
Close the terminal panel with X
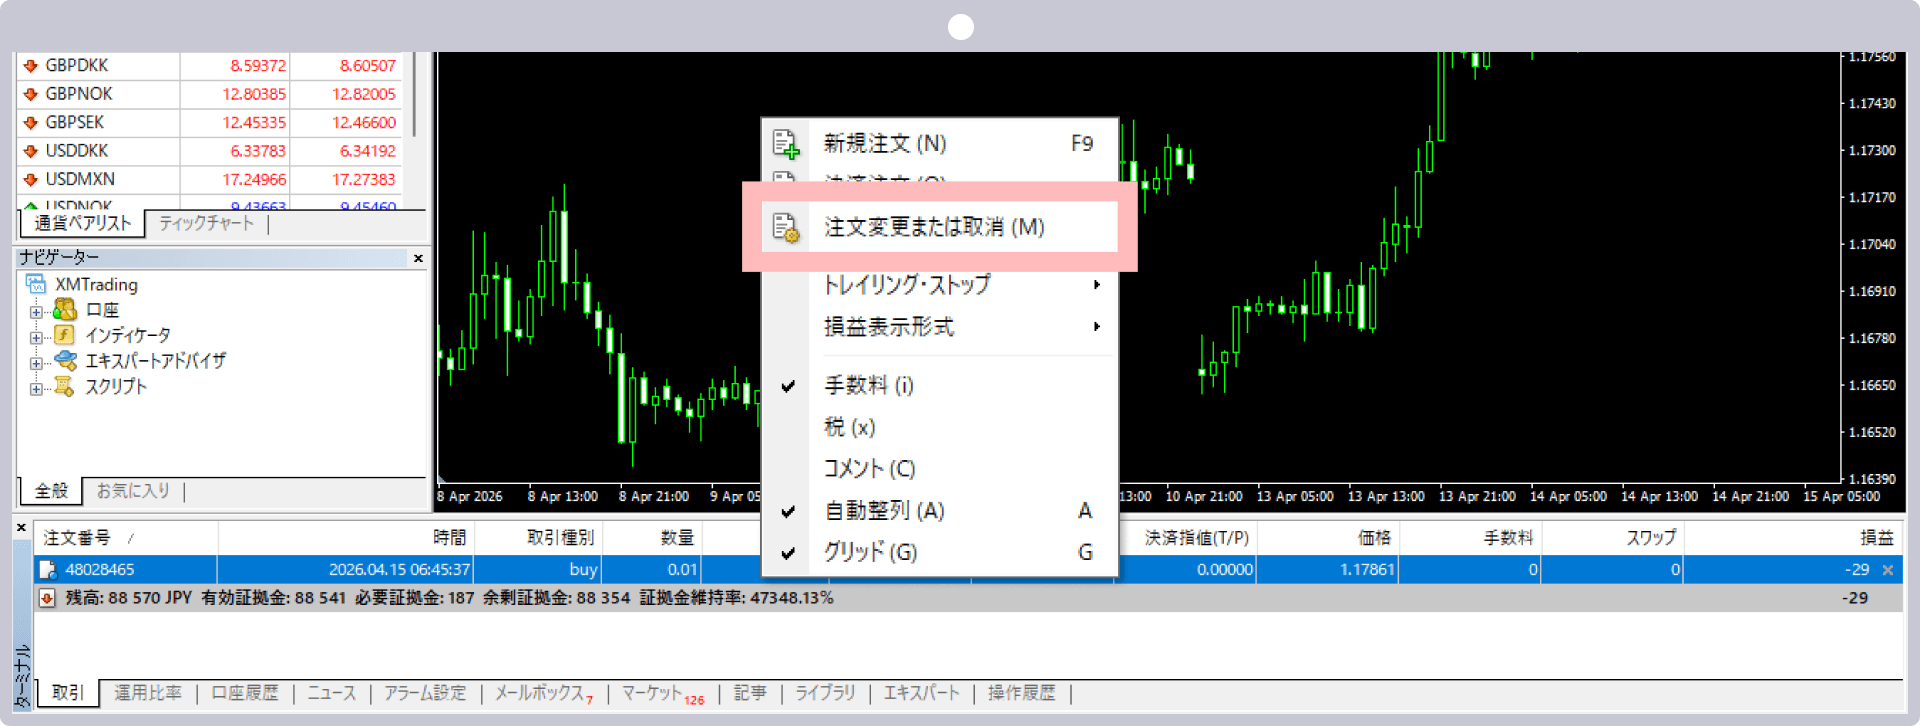coord(21,527)
